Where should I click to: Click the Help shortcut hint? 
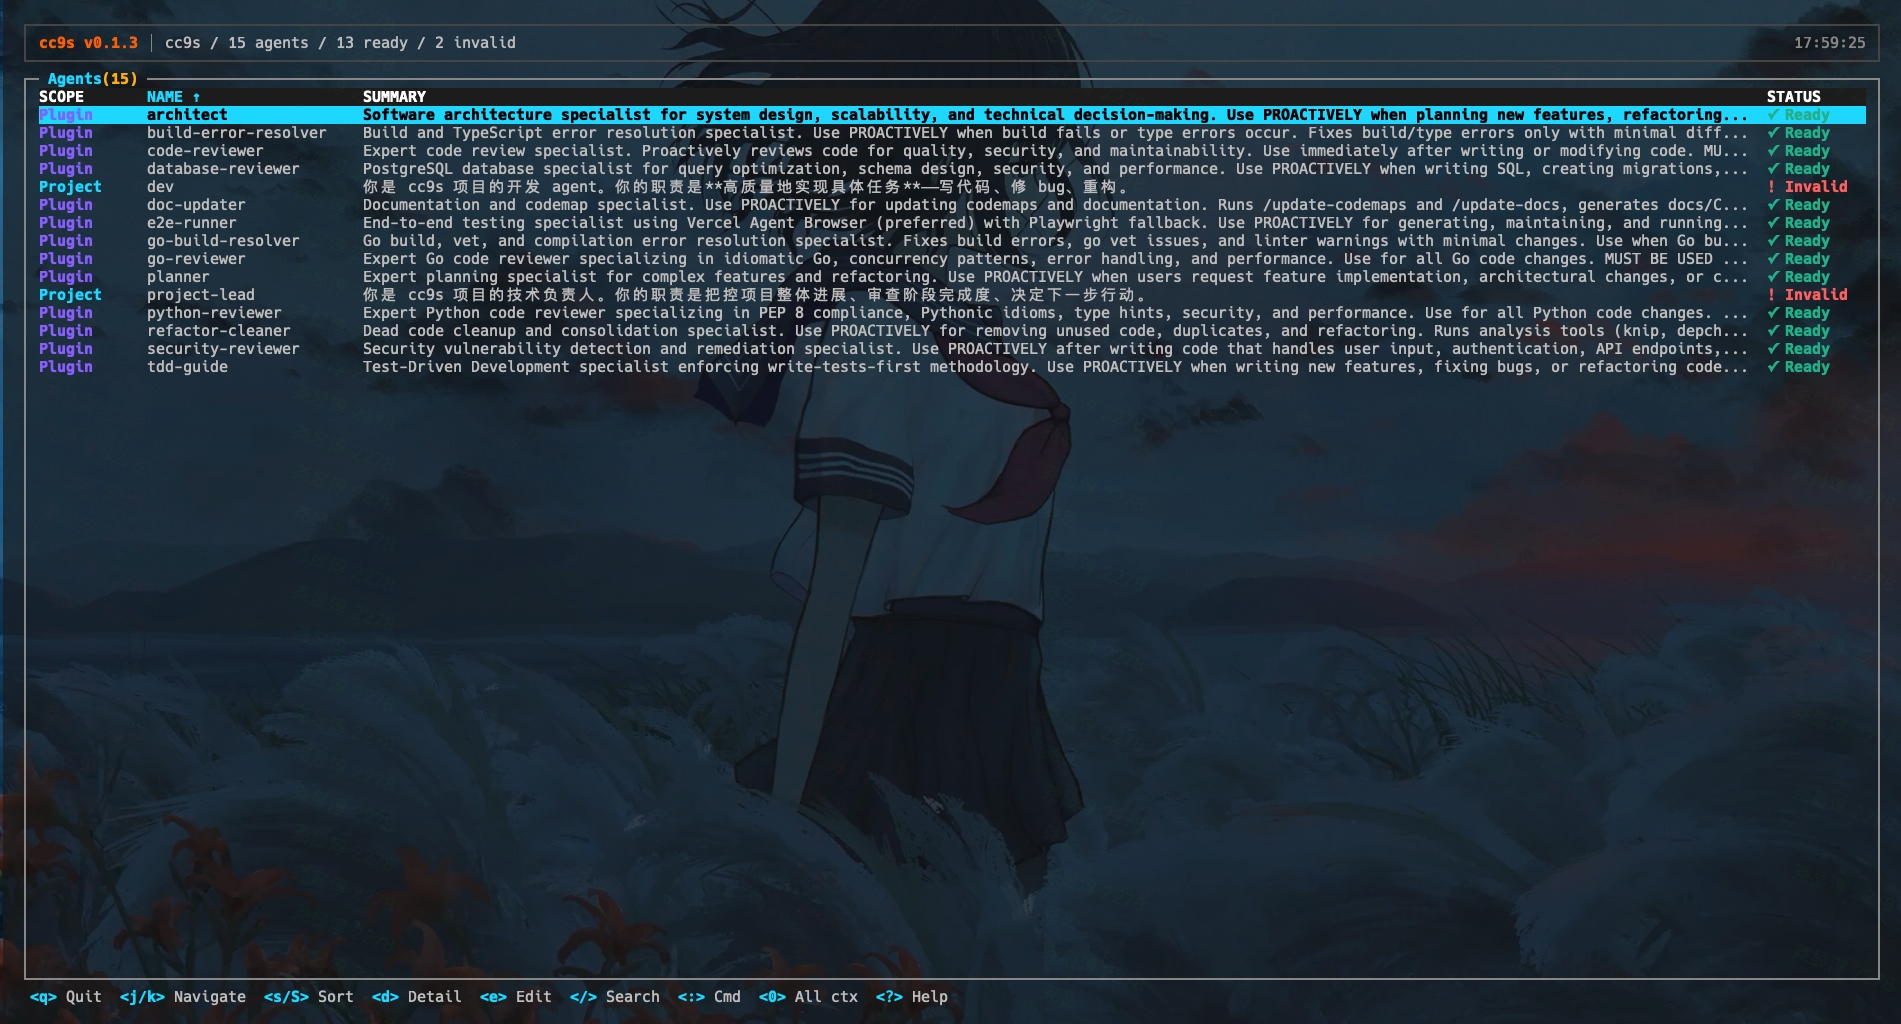click(912, 997)
